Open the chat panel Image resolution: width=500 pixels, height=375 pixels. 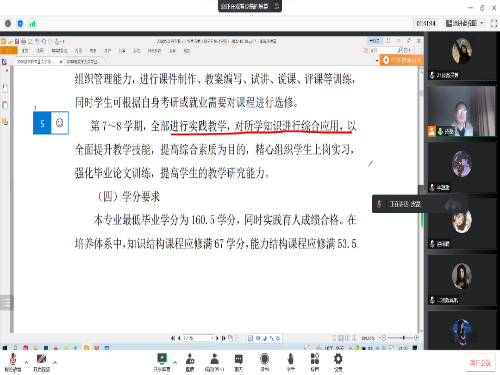239,362
